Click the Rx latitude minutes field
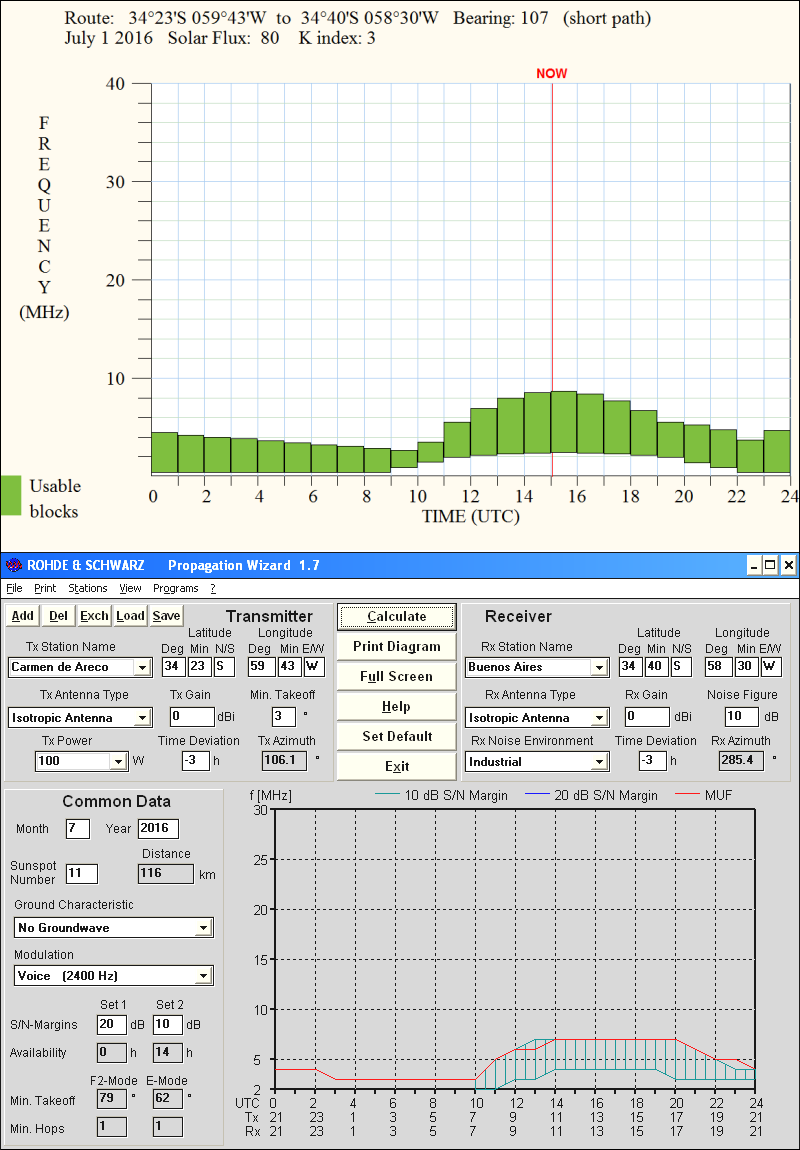The height and width of the screenshot is (1150, 800). (x=655, y=667)
